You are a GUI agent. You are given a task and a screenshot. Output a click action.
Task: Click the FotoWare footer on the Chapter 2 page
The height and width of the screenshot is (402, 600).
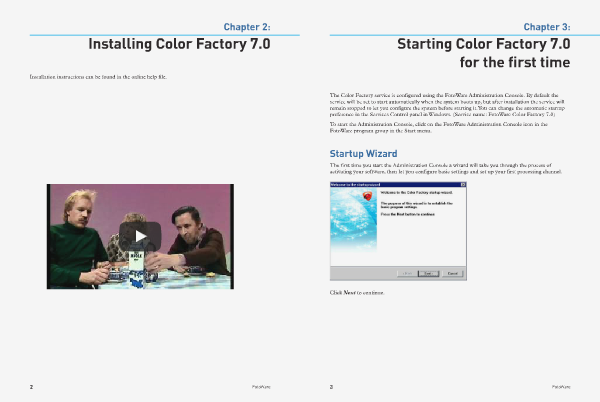(261, 387)
